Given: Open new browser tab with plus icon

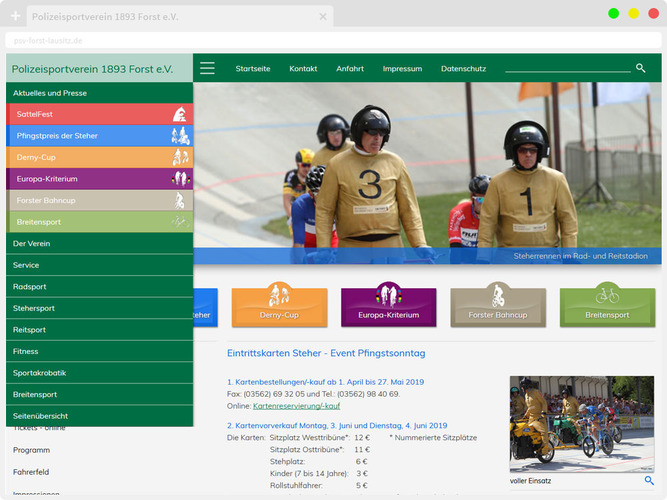Looking at the screenshot, I should tap(15, 17).
